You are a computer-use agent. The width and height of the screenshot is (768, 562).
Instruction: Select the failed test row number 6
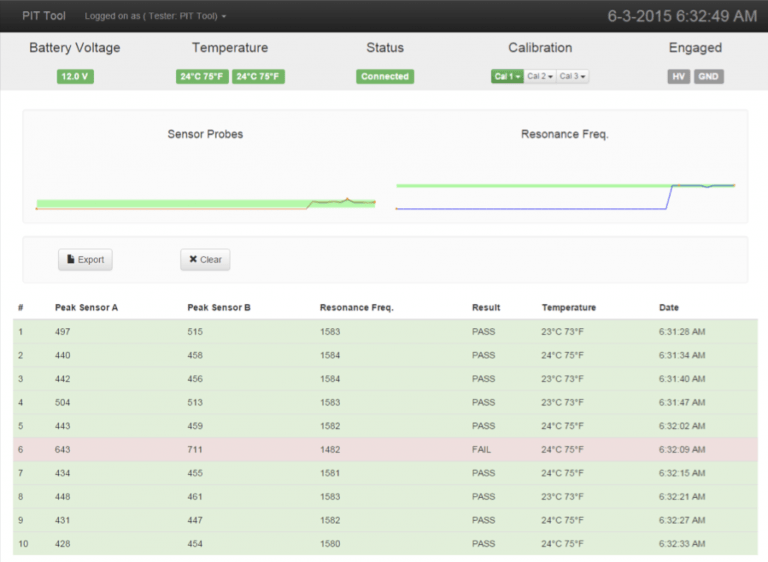click(x=384, y=450)
